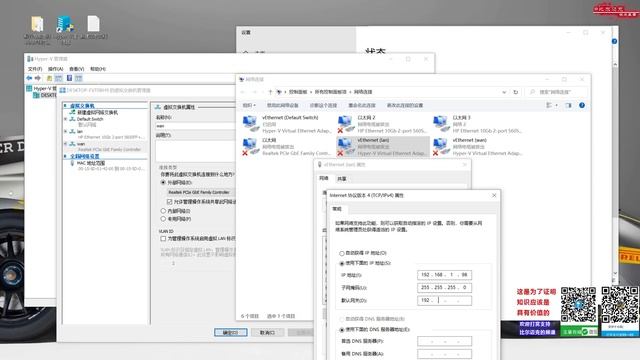Open the 操作(A) menu in Hyper-V Manager
This screenshot has width=640, height=360.
[x=56, y=69]
